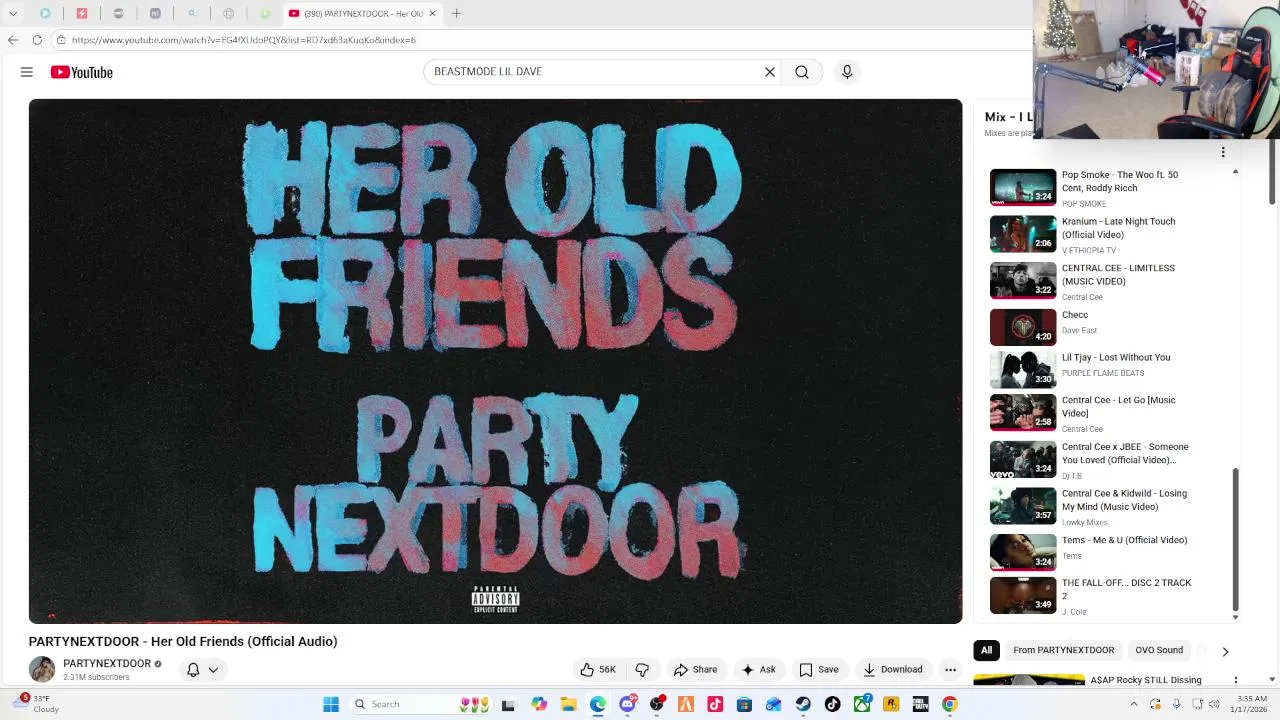Launch TikTok from the taskbar
Screen dimensions: 1280x720
(832, 704)
